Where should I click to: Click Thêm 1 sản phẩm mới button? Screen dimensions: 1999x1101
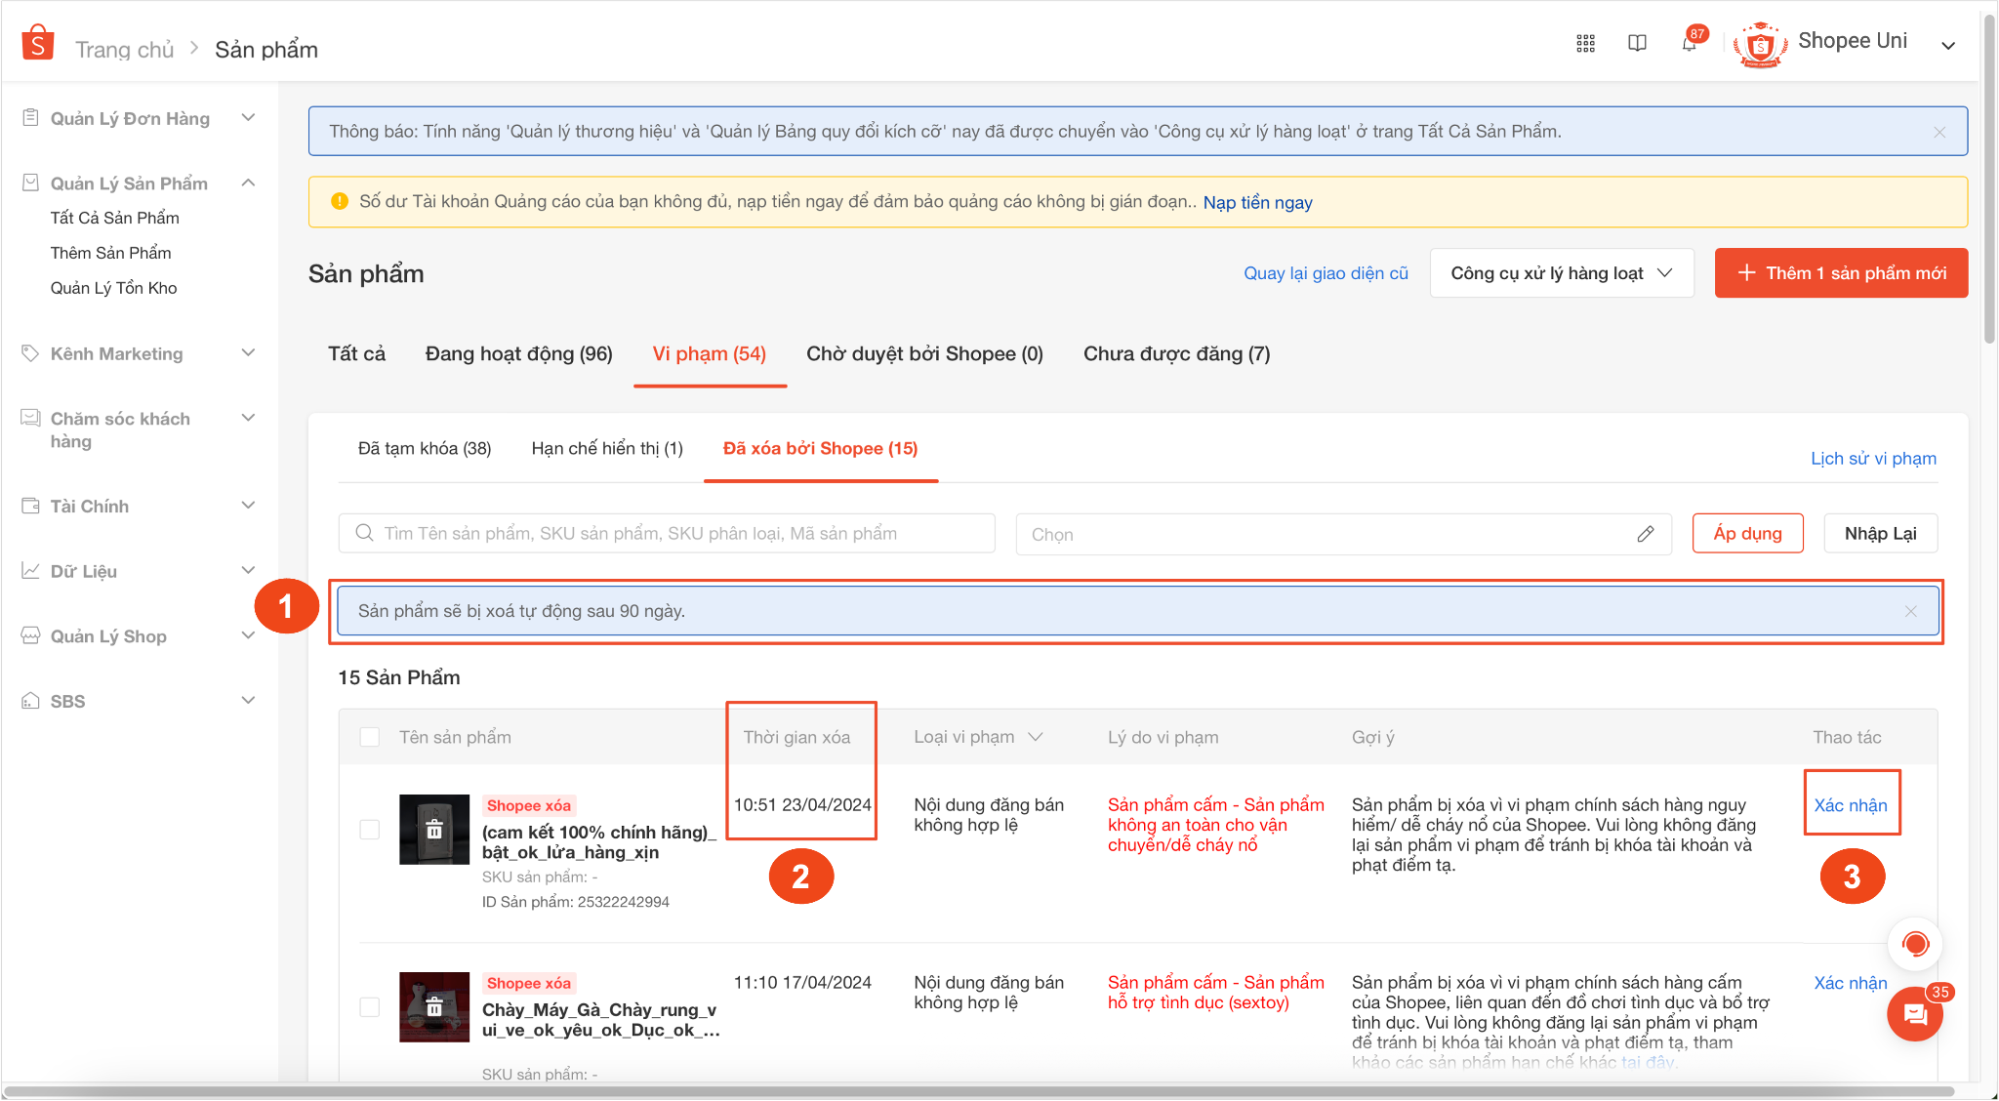click(1840, 273)
